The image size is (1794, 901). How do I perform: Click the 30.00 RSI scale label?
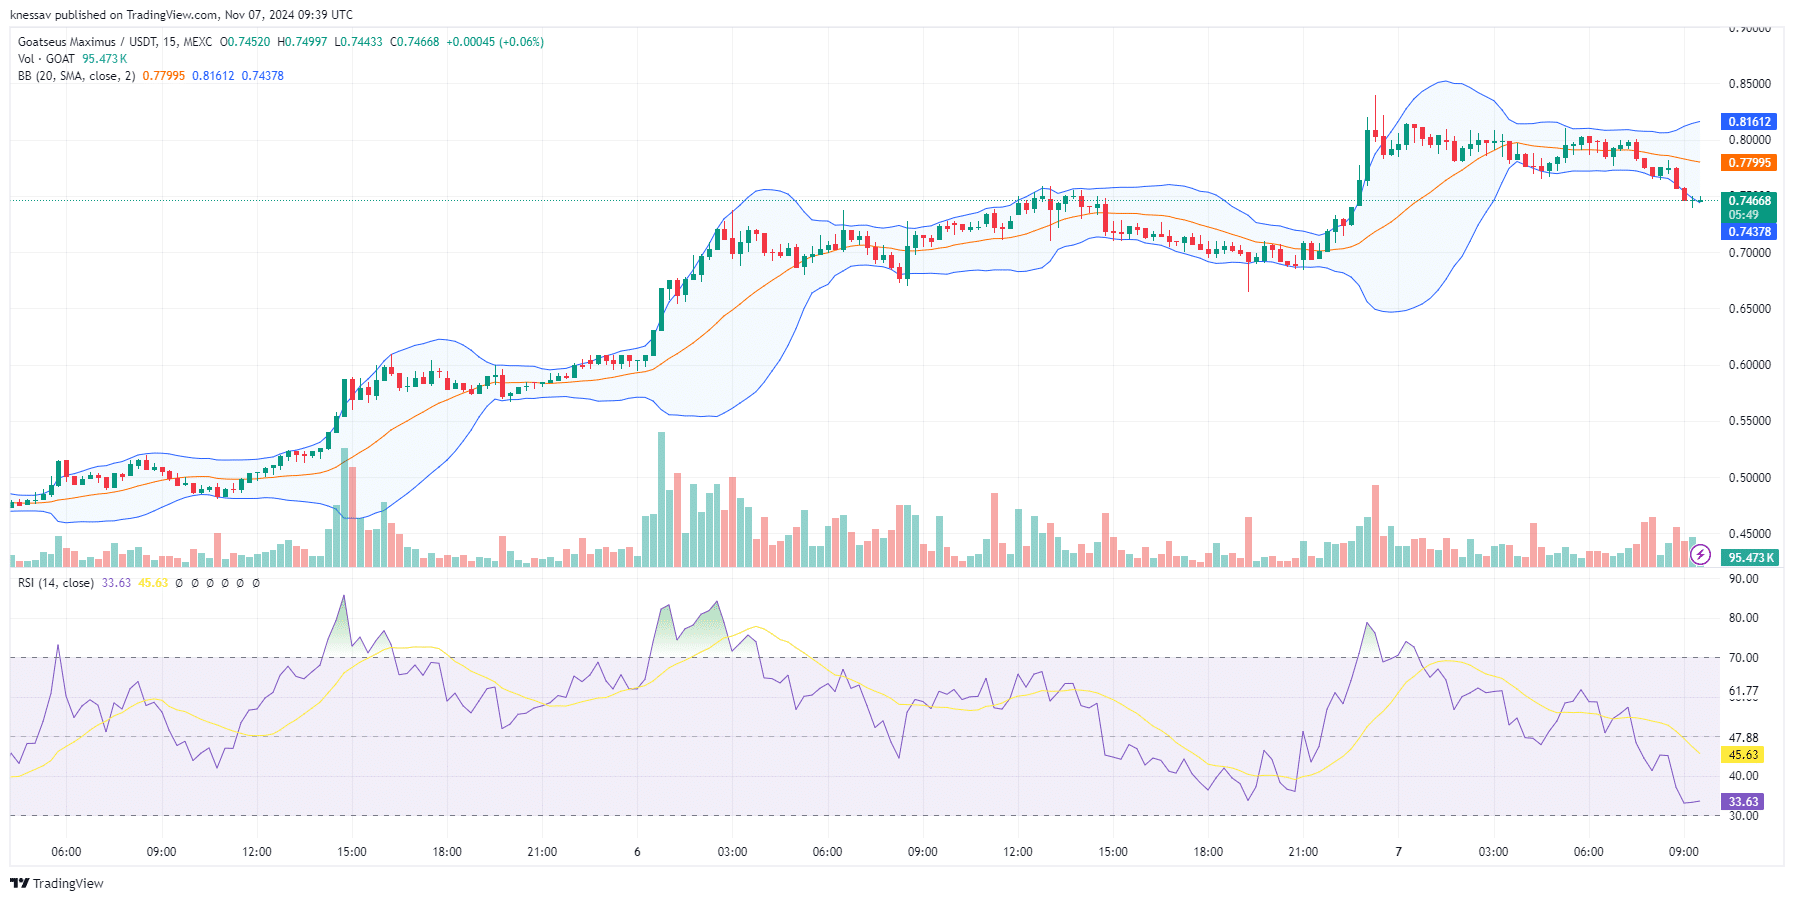pyautogui.click(x=1743, y=816)
